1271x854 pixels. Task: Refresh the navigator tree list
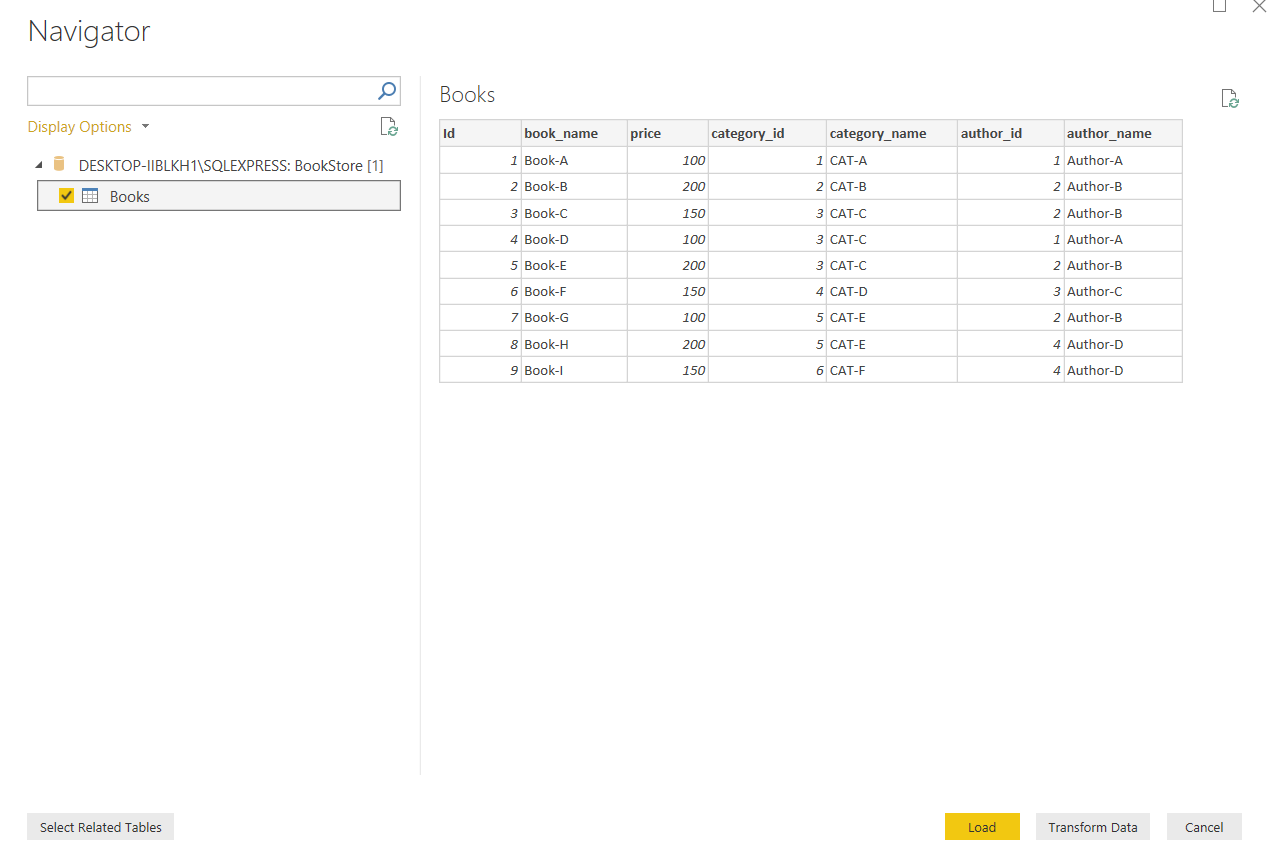point(389,127)
